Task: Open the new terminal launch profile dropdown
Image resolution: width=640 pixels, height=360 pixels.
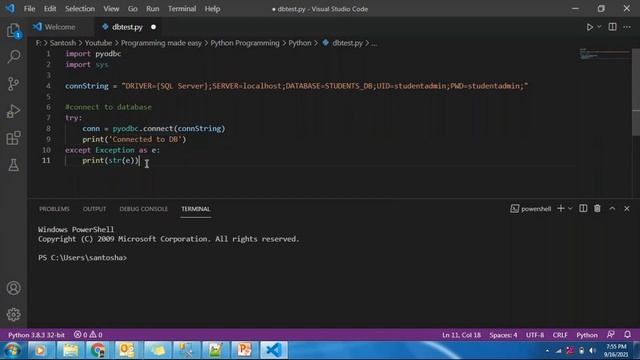Action: [x=570, y=209]
